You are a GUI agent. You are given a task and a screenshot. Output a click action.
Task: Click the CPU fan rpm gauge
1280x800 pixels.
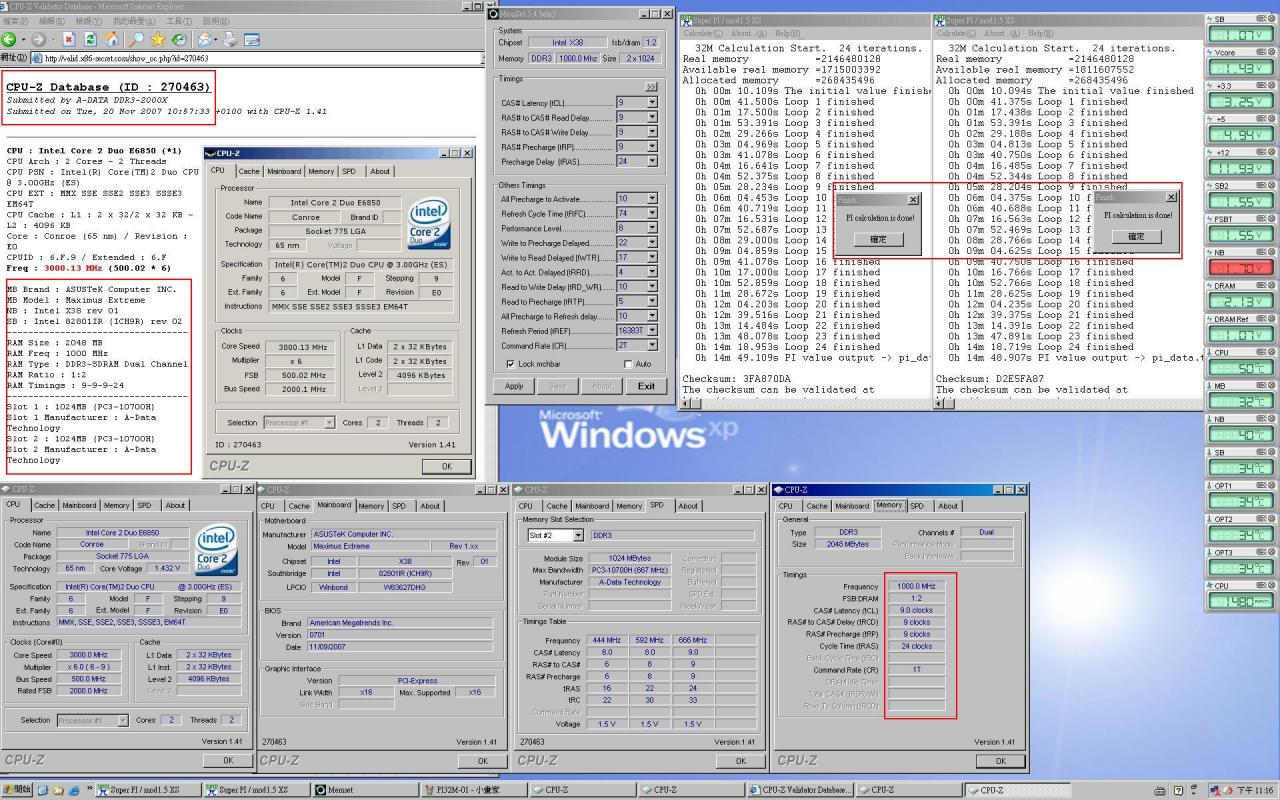point(1242,595)
